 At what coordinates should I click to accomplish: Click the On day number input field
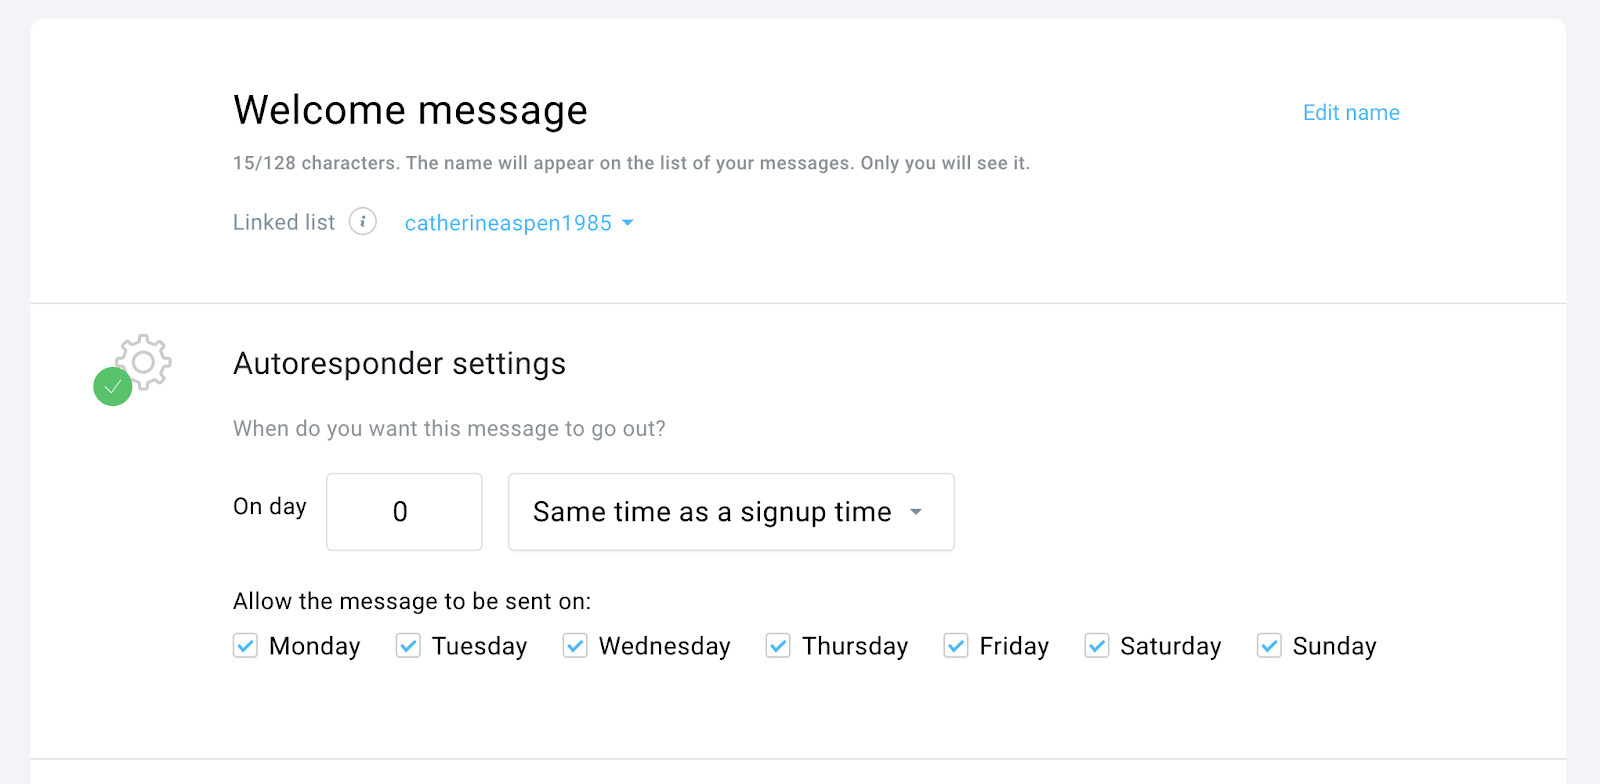pos(404,512)
